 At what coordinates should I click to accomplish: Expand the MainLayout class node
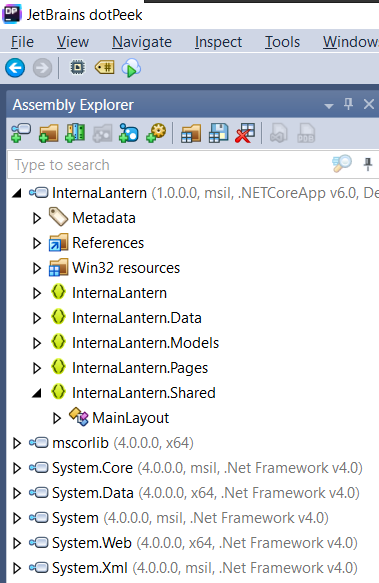(x=57, y=418)
